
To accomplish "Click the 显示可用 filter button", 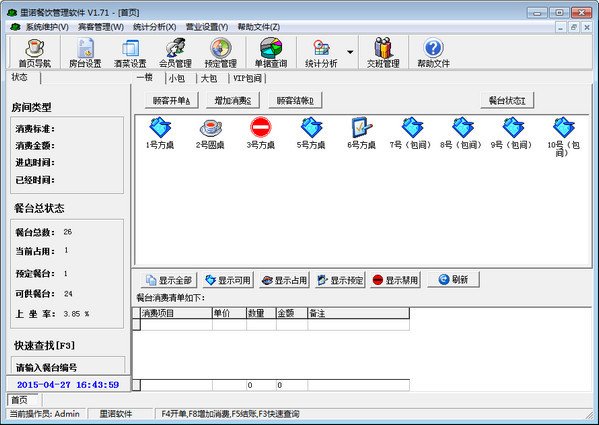I will [228, 280].
